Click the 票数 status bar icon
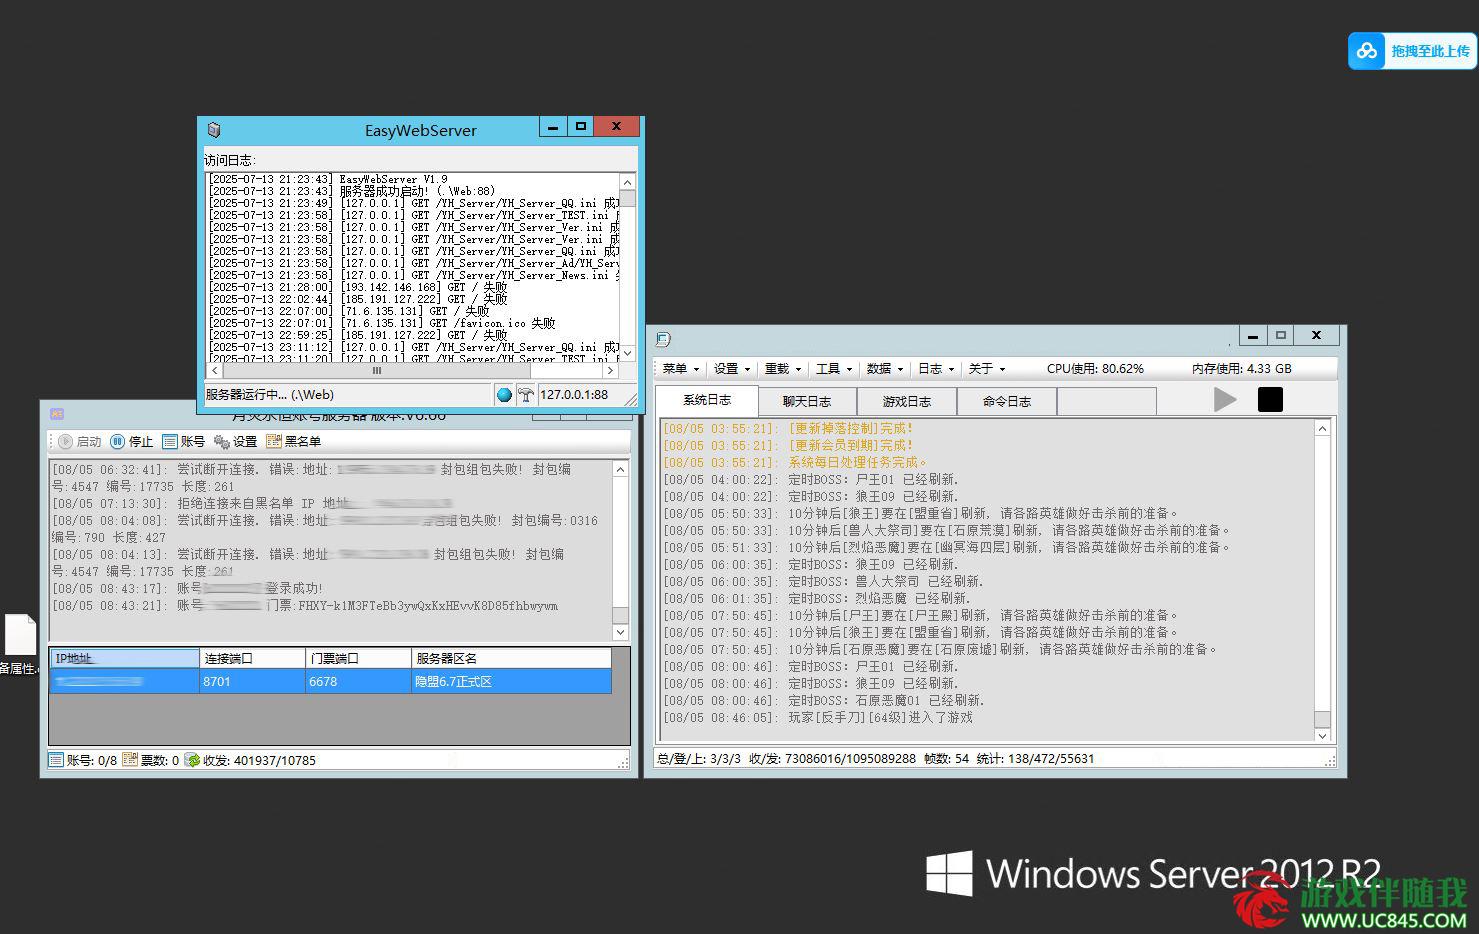 130,760
